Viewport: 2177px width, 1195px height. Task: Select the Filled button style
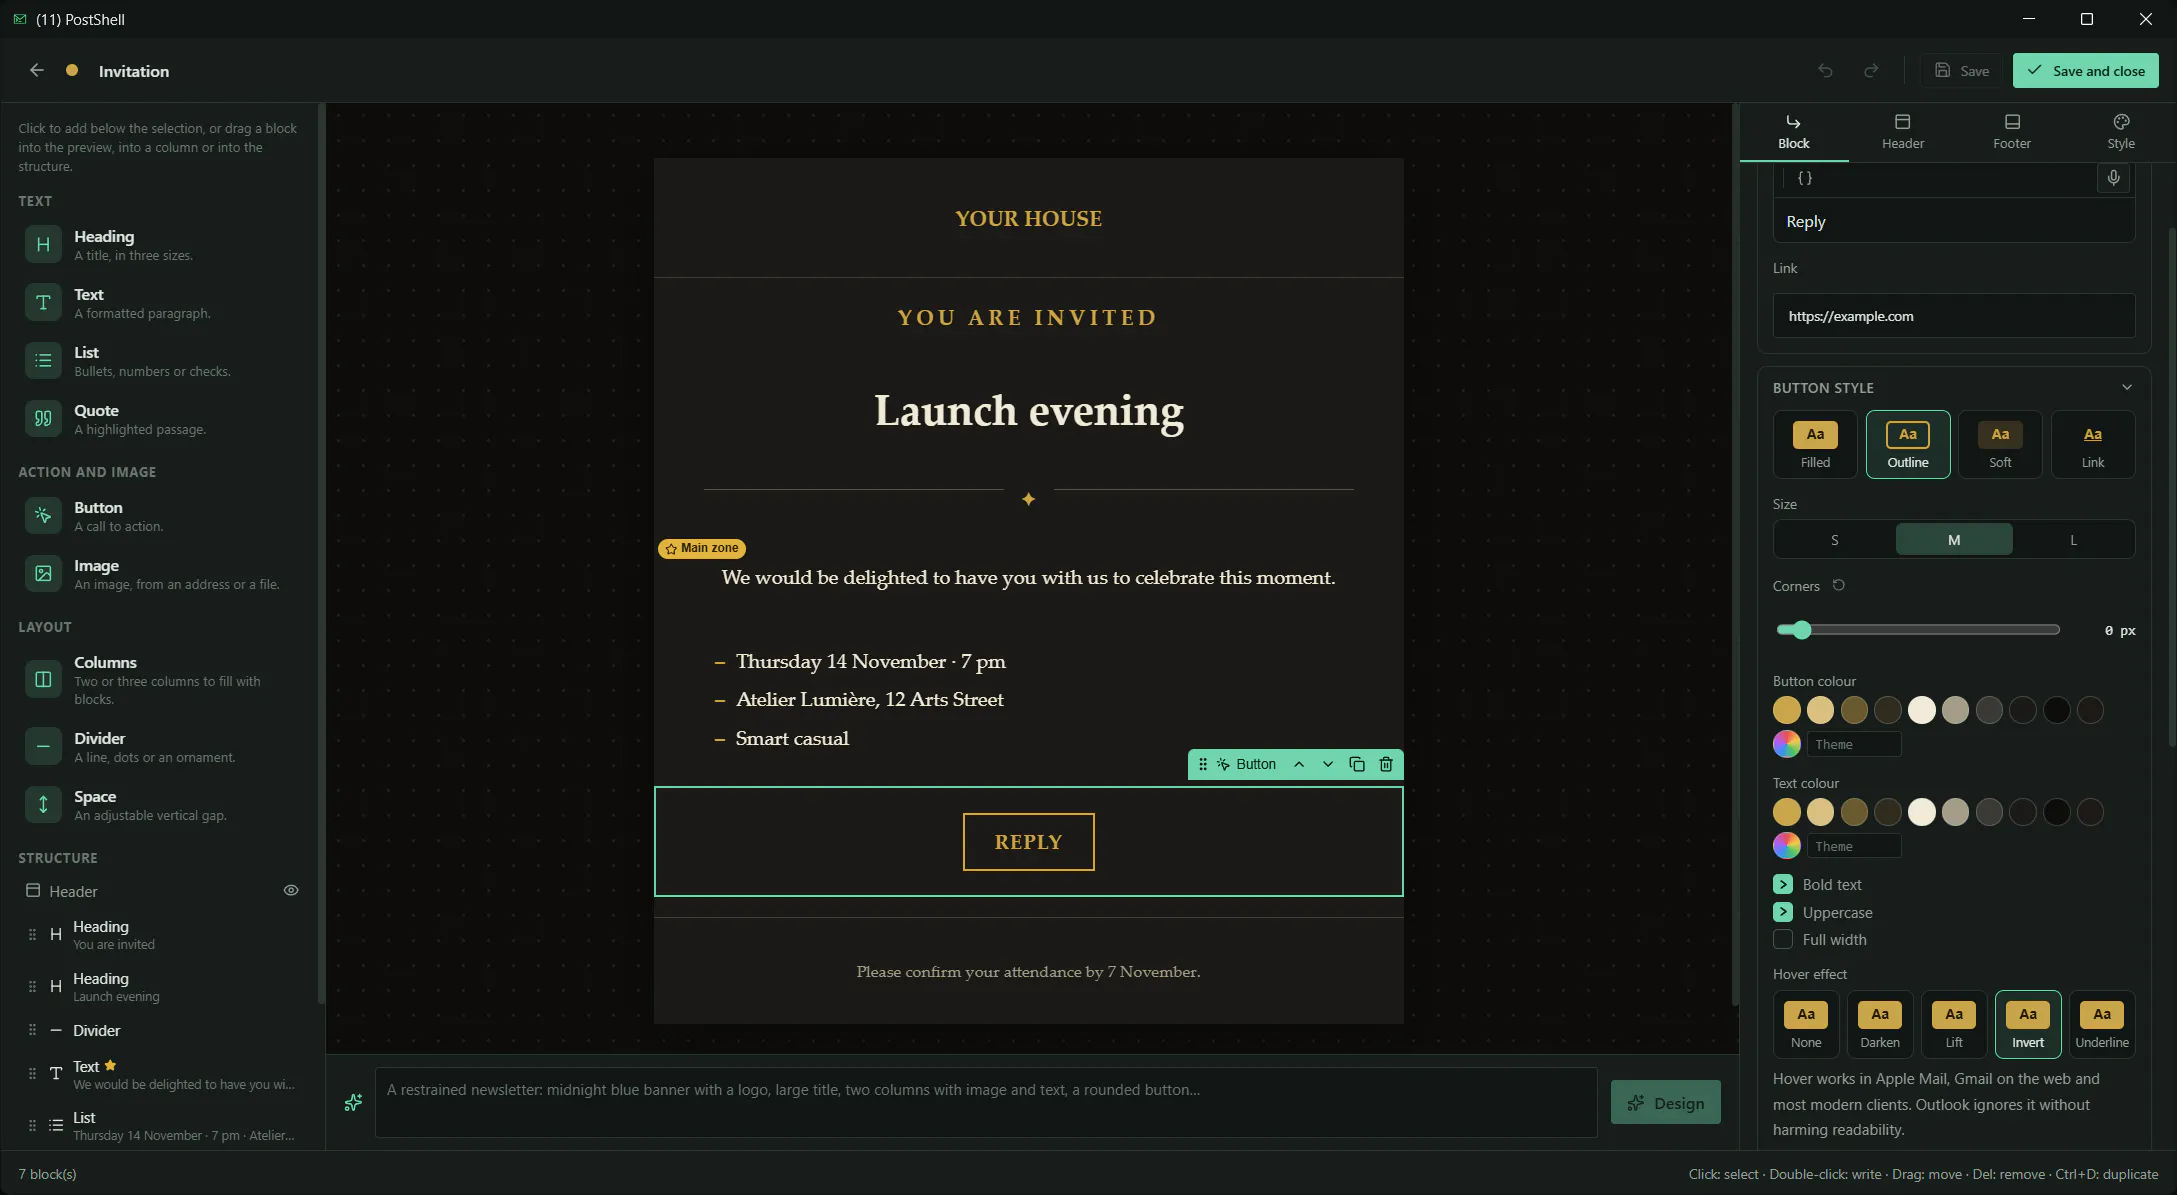coord(1815,444)
